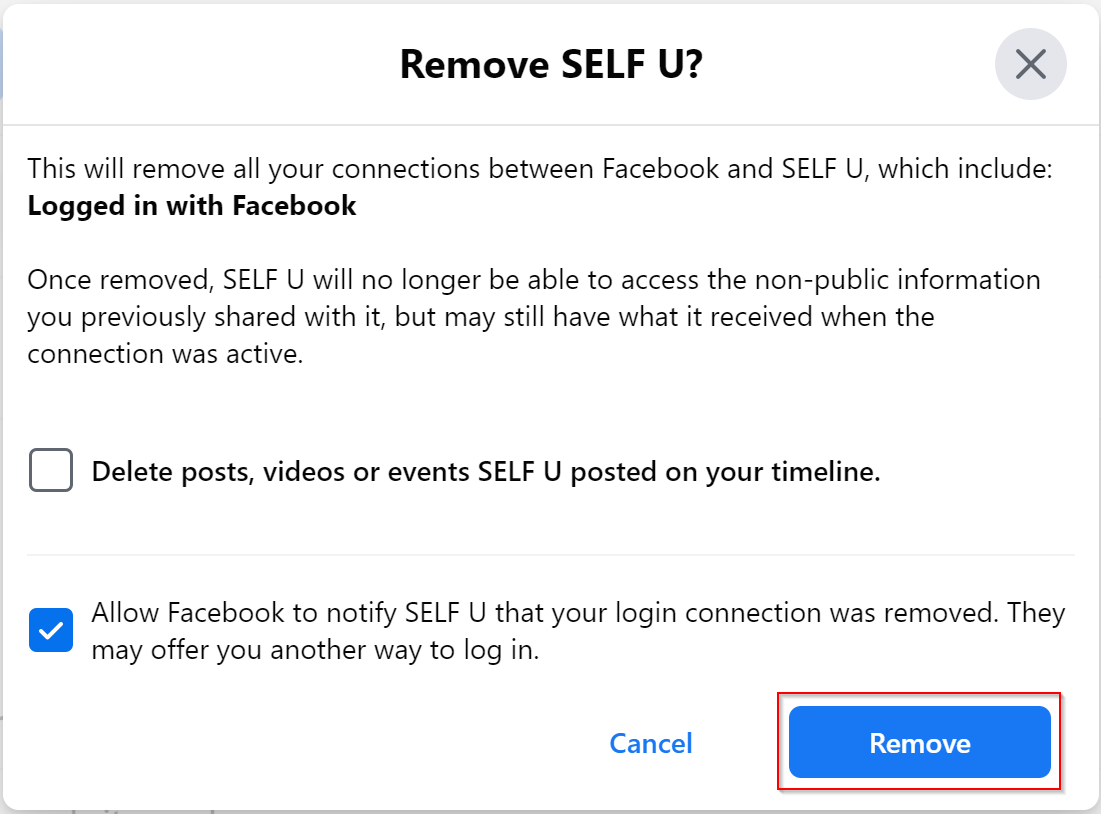The width and height of the screenshot is (1101, 814).
Task: Click "SELF U posted on your timeline" label text
Action: pos(720,472)
